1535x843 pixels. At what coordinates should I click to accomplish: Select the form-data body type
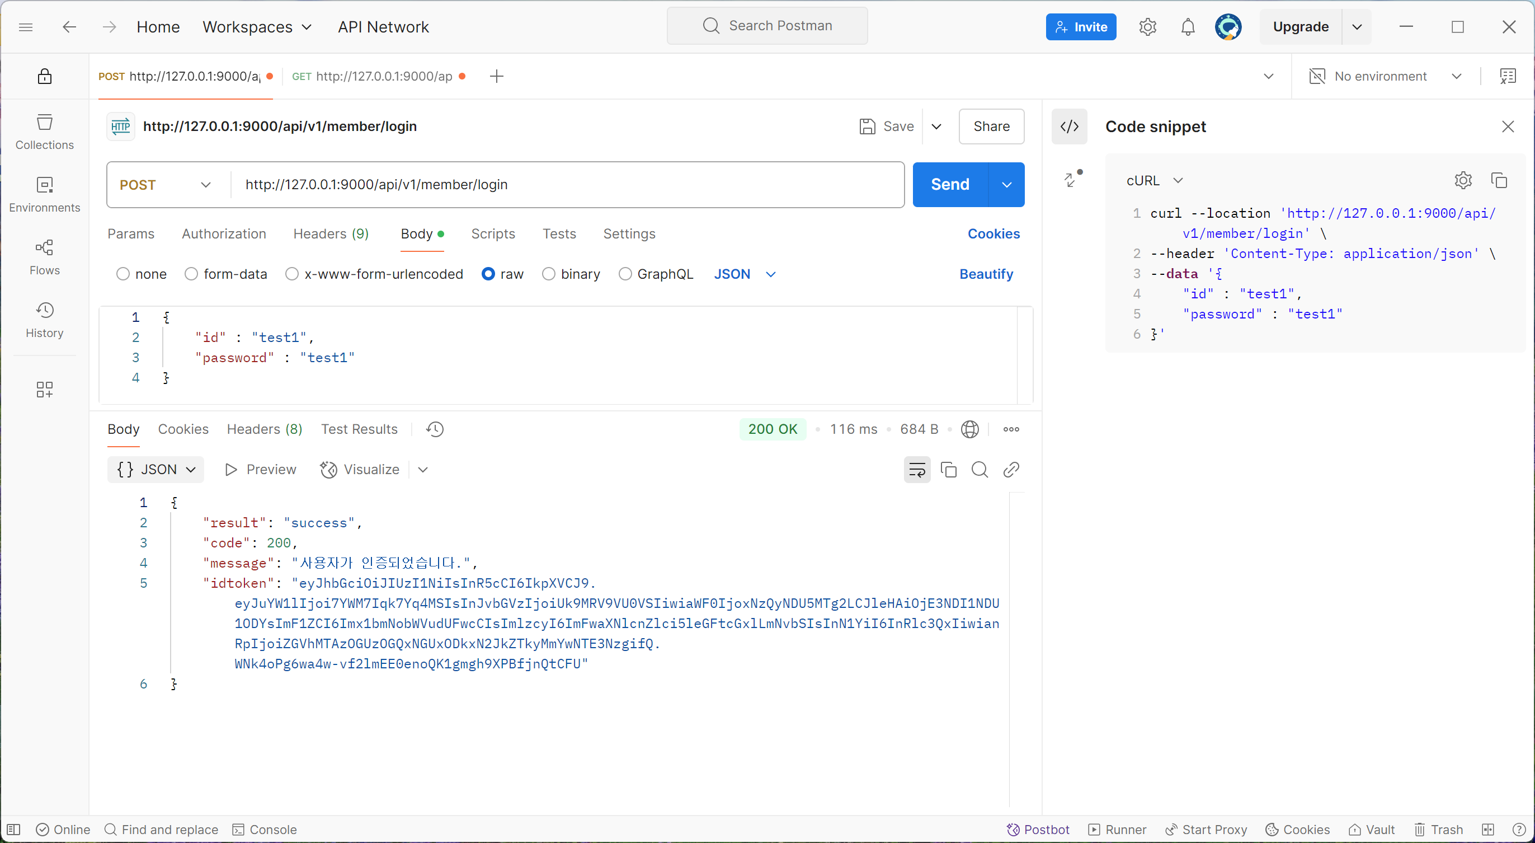point(191,274)
